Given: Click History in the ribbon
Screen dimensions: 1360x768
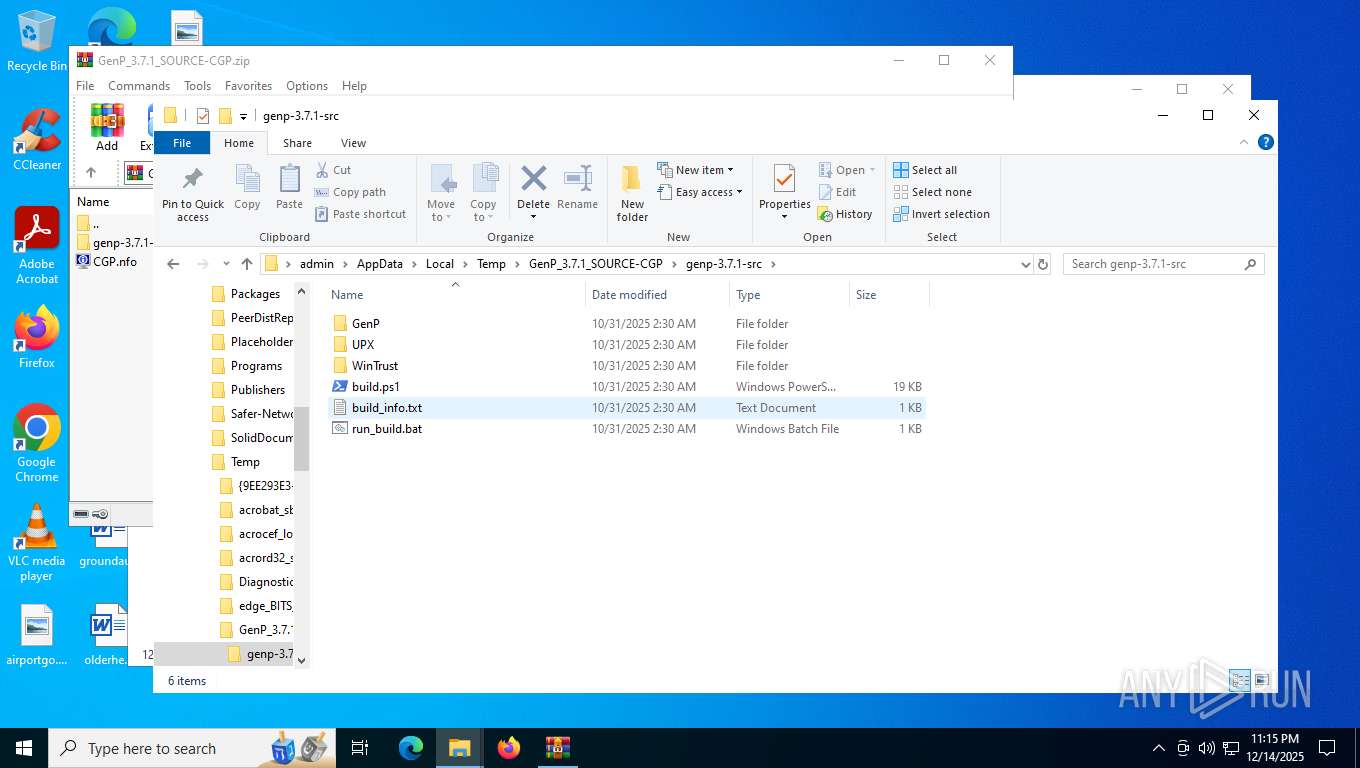Looking at the screenshot, I should (845, 214).
